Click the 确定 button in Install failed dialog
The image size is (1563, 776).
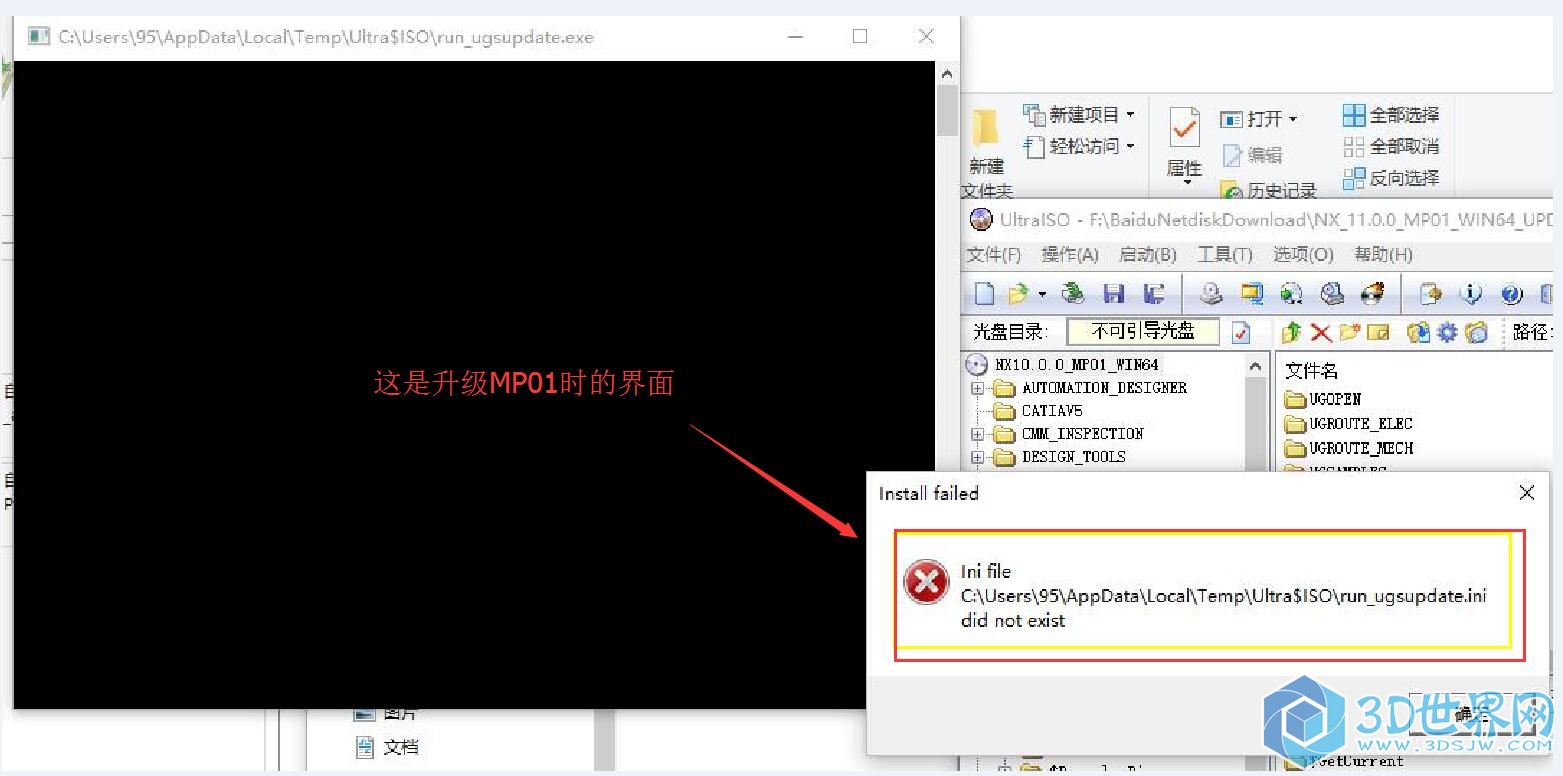pyautogui.click(x=1472, y=714)
